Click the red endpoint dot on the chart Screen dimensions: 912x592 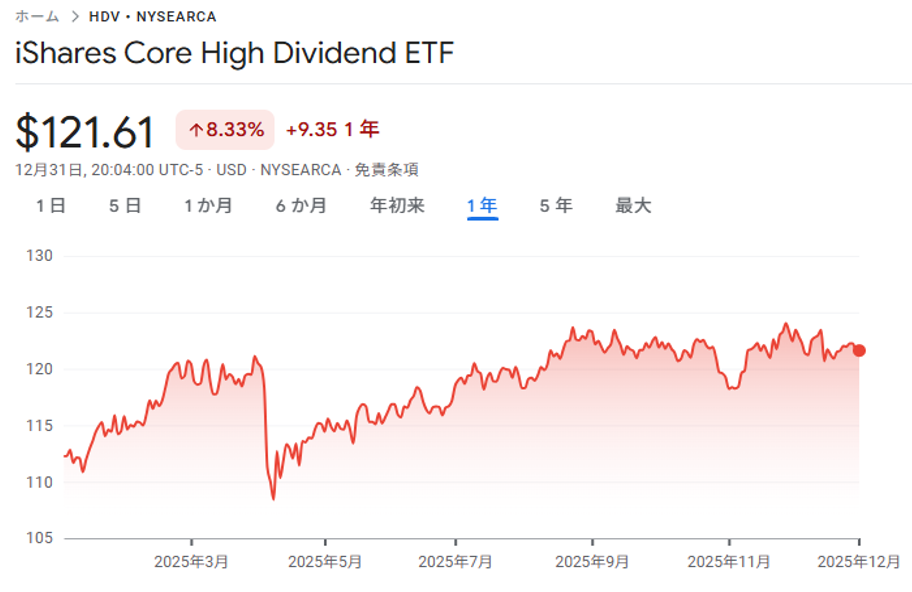[x=859, y=350]
